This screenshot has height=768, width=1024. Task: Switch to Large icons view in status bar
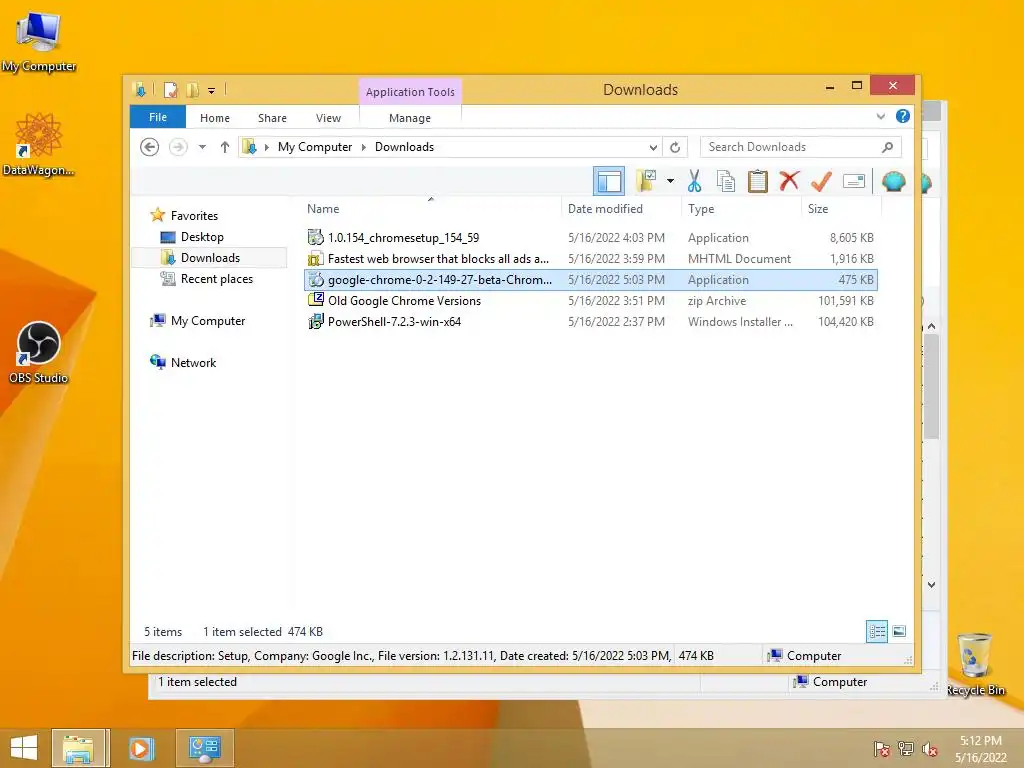tap(899, 631)
